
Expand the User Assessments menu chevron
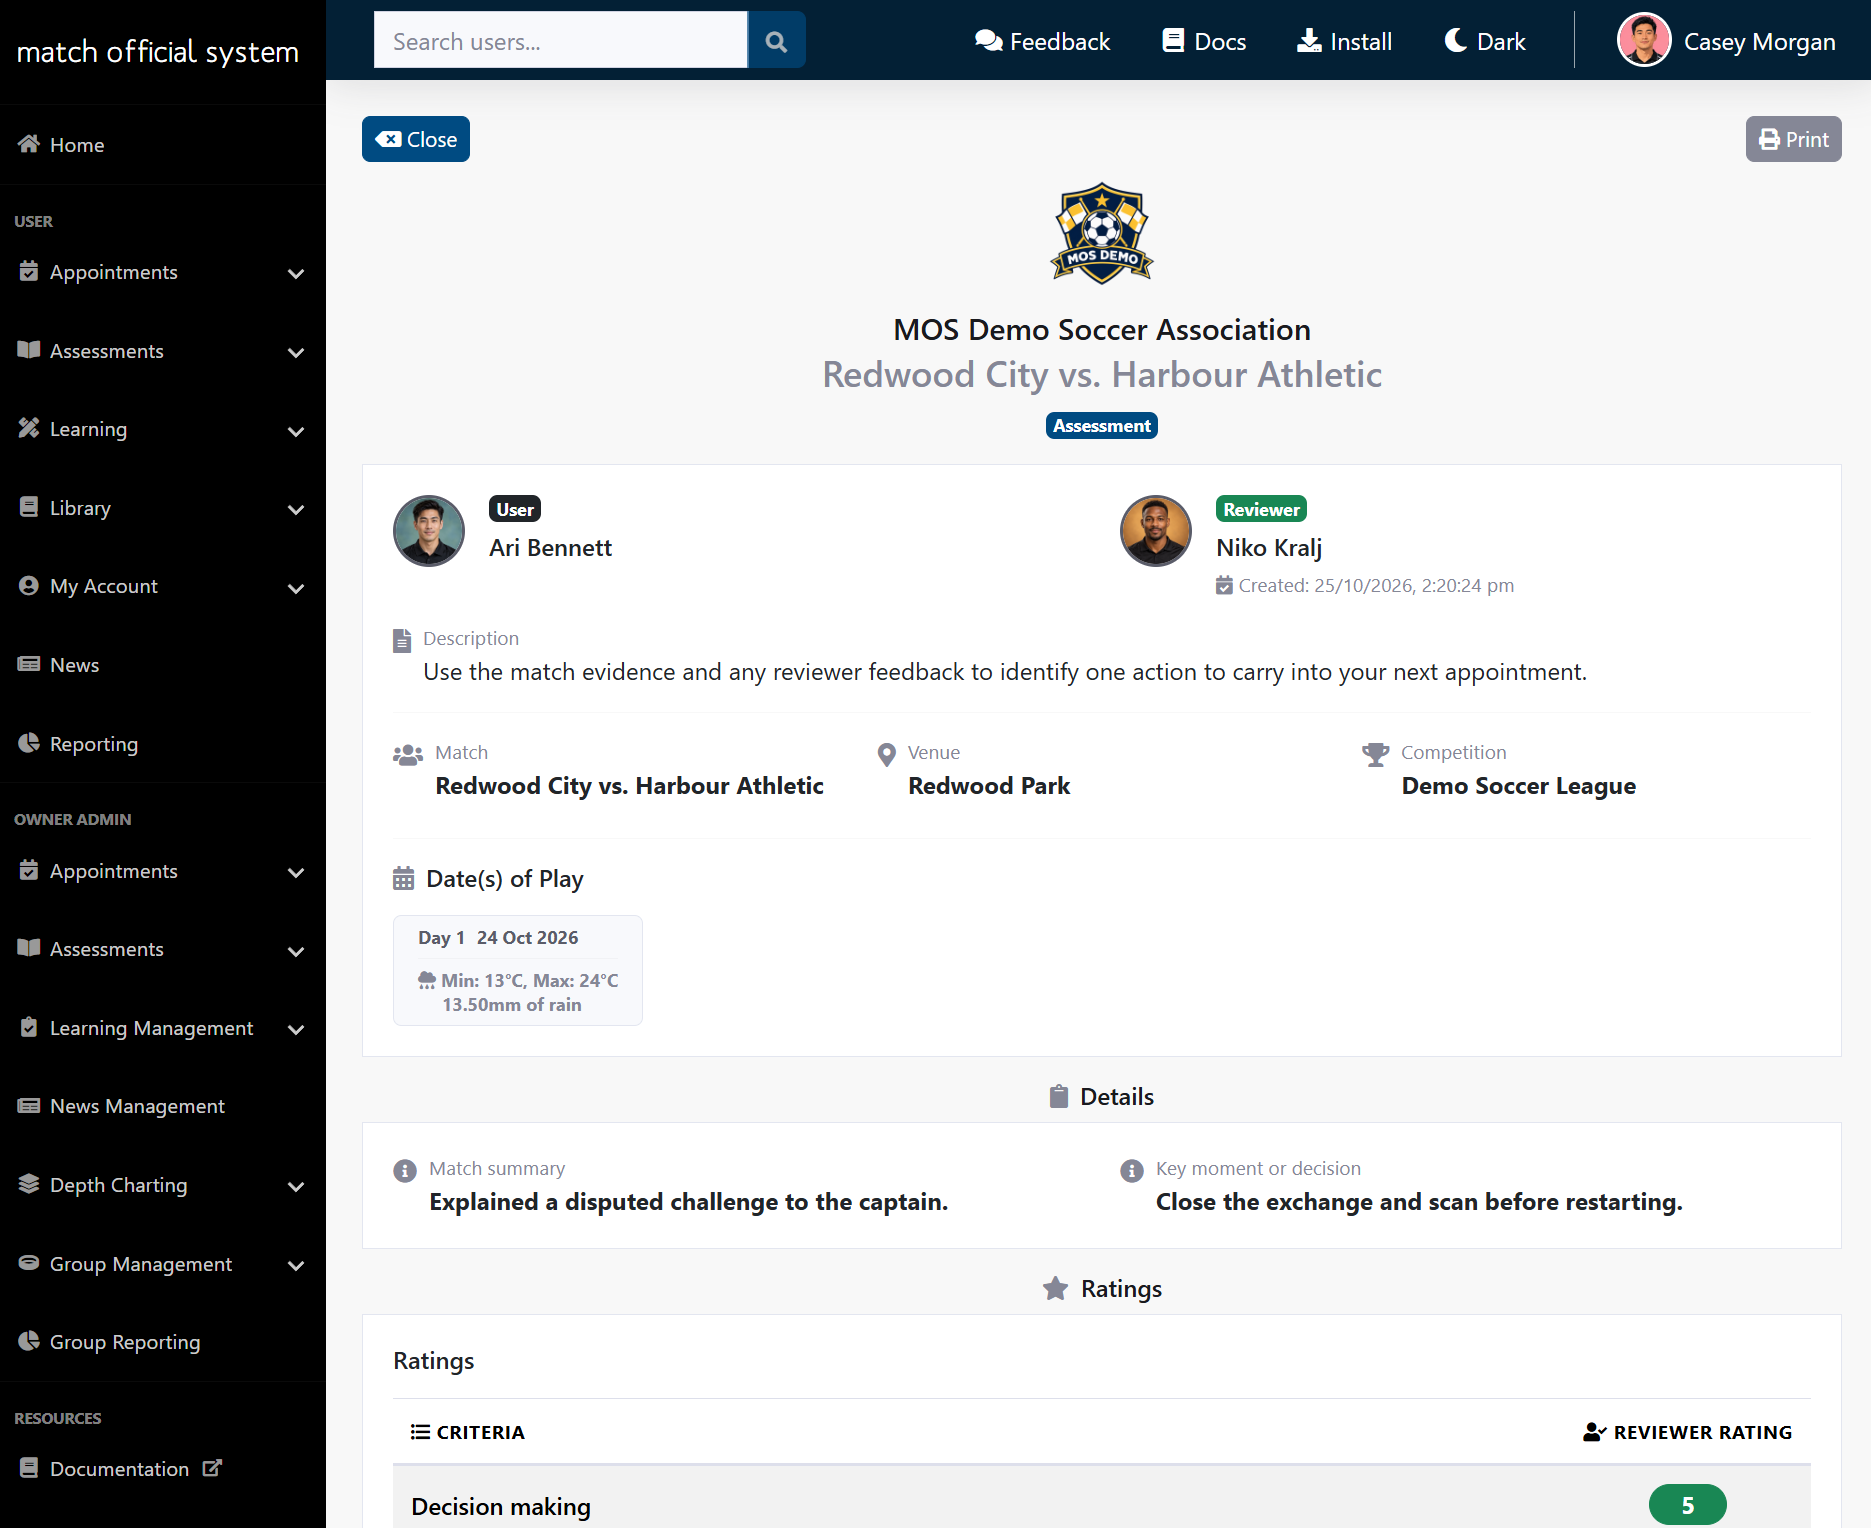click(296, 352)
